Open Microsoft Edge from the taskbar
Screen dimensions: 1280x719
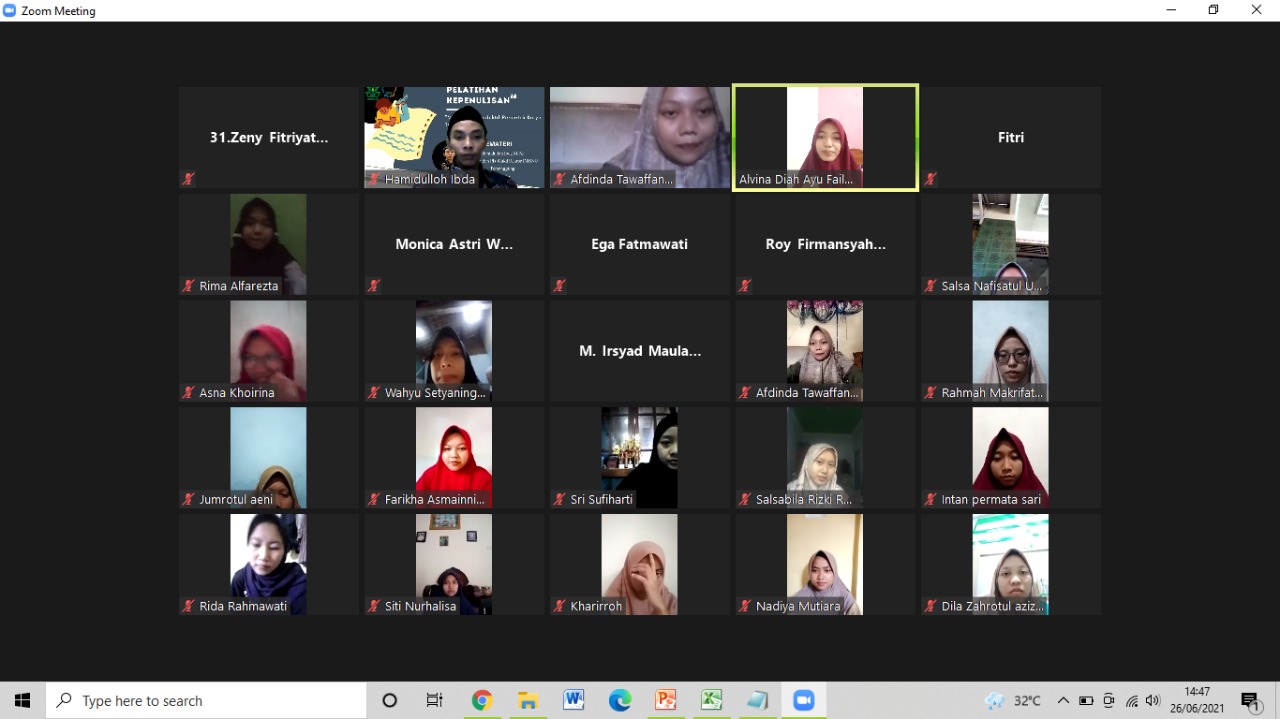click(x=620, y=701)
